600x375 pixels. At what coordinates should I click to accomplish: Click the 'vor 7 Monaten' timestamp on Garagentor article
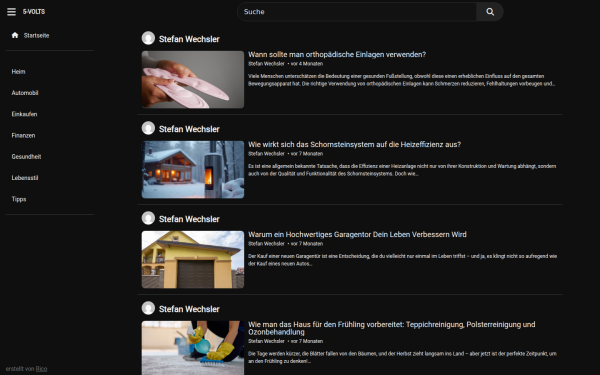point(307,244)
